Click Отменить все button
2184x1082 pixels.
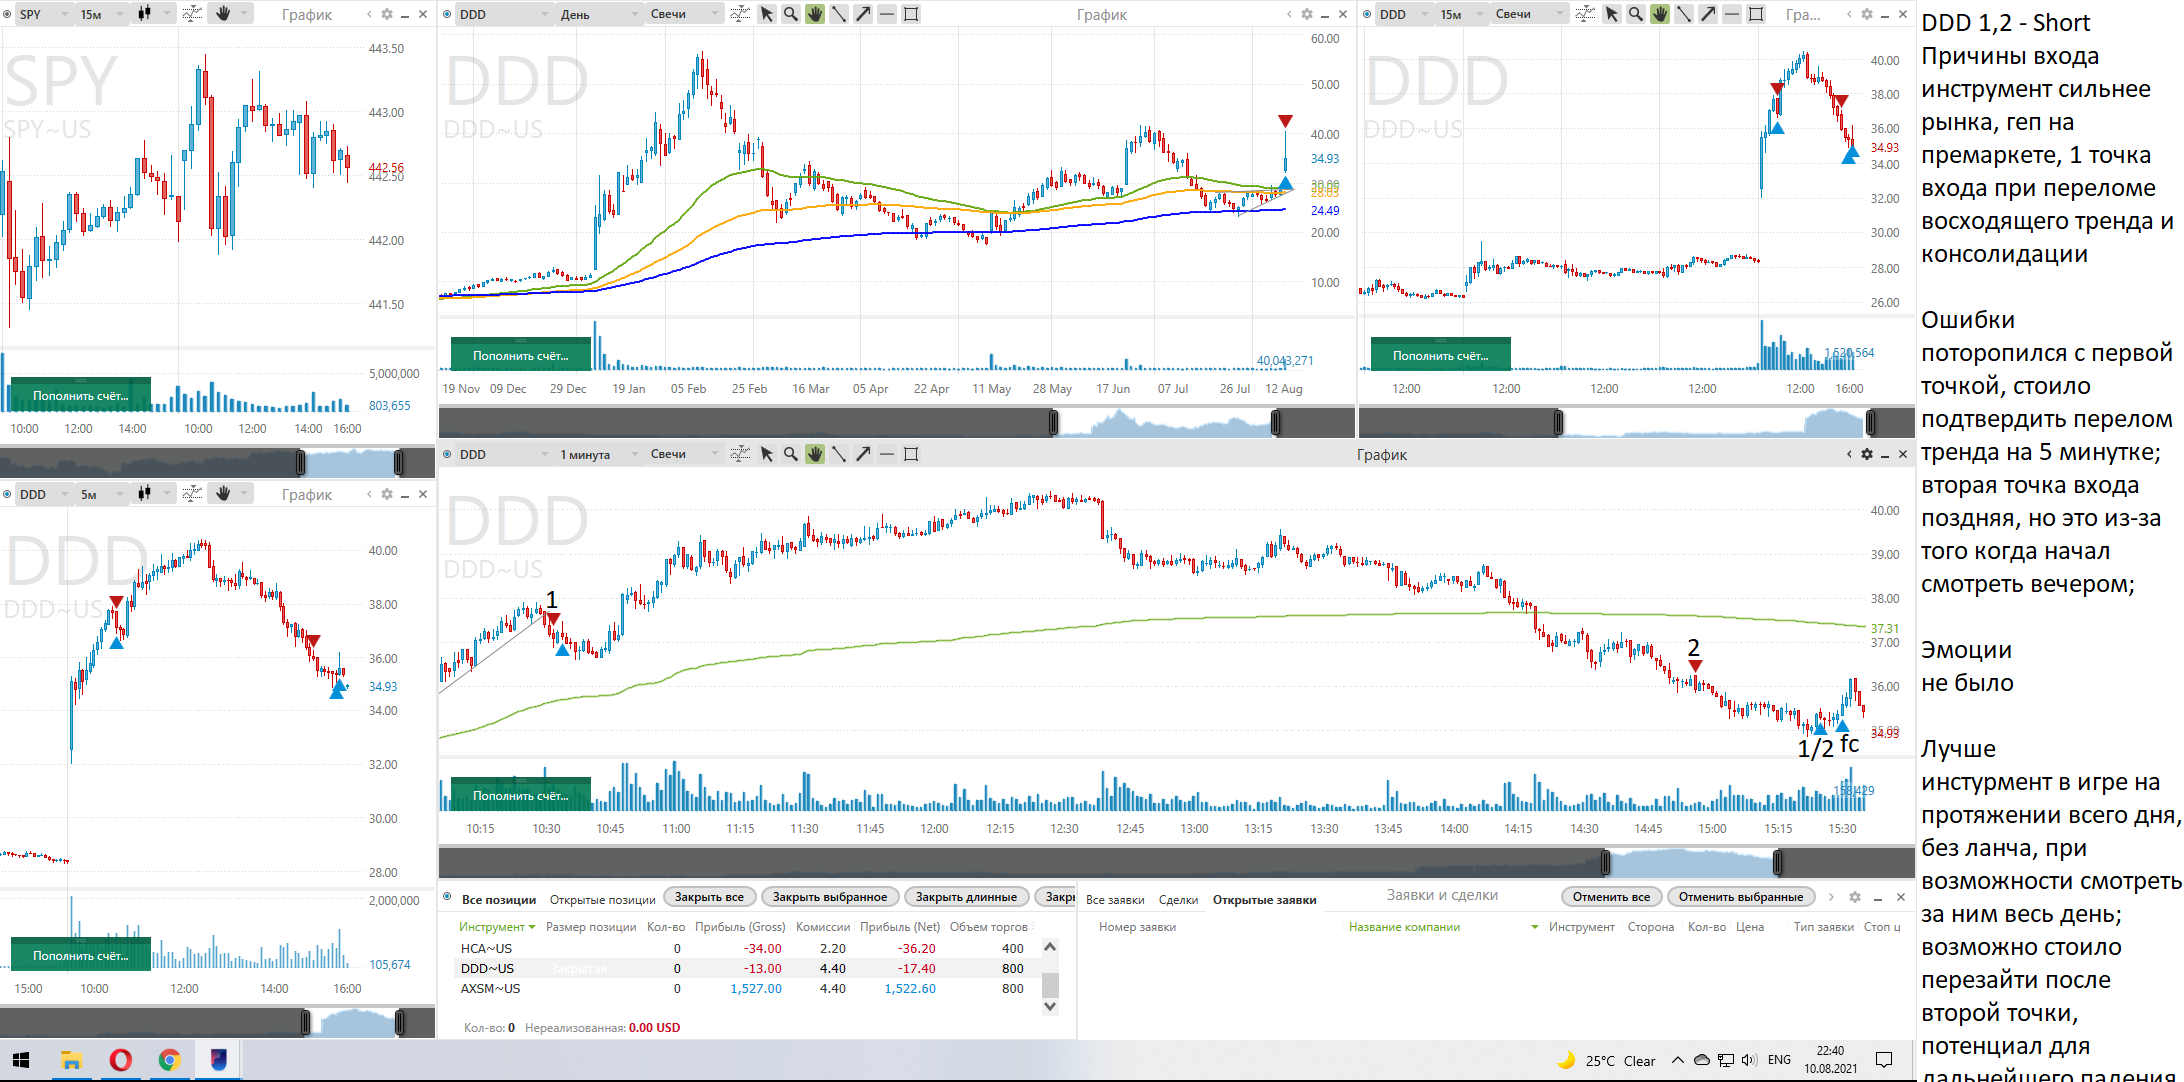(x=1611, y=897)
